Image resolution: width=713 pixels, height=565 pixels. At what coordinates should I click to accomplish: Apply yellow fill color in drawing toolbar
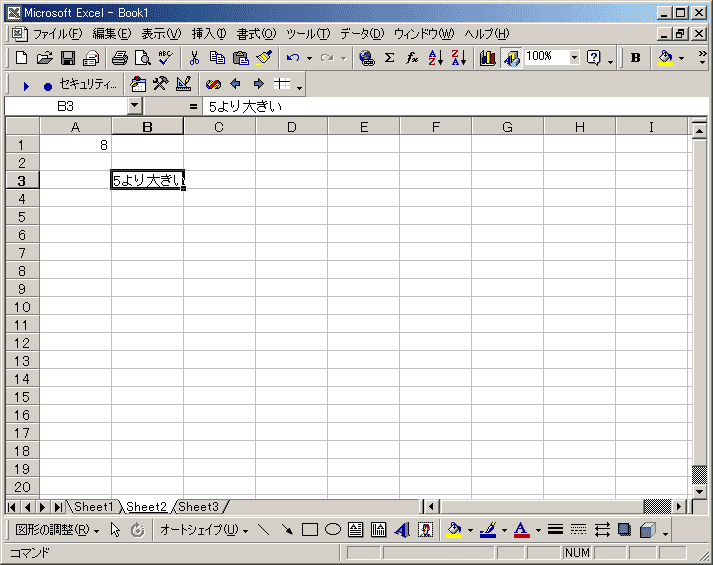coord(454,530)
